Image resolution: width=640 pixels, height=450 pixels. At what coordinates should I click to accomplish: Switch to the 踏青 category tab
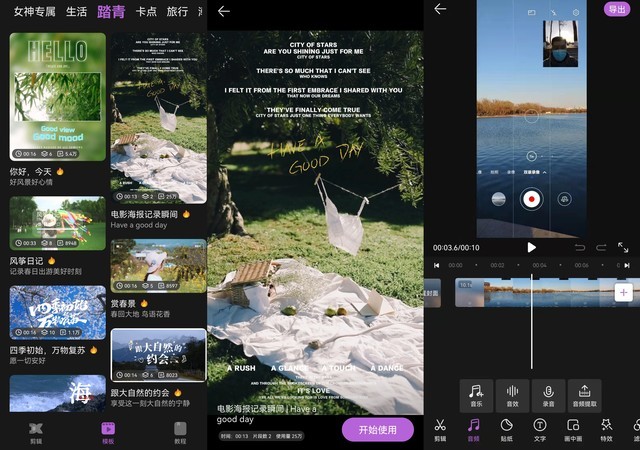tap(111, 12)
